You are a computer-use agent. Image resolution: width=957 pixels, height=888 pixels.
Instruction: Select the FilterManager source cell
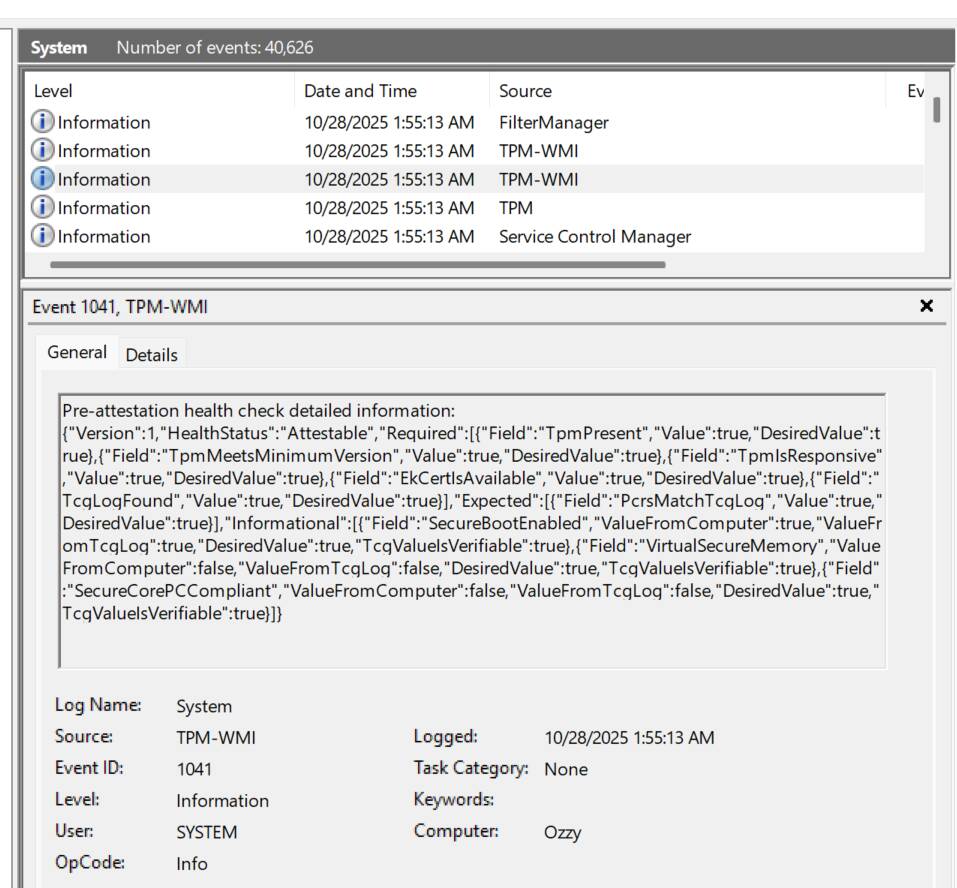point(553,123)
